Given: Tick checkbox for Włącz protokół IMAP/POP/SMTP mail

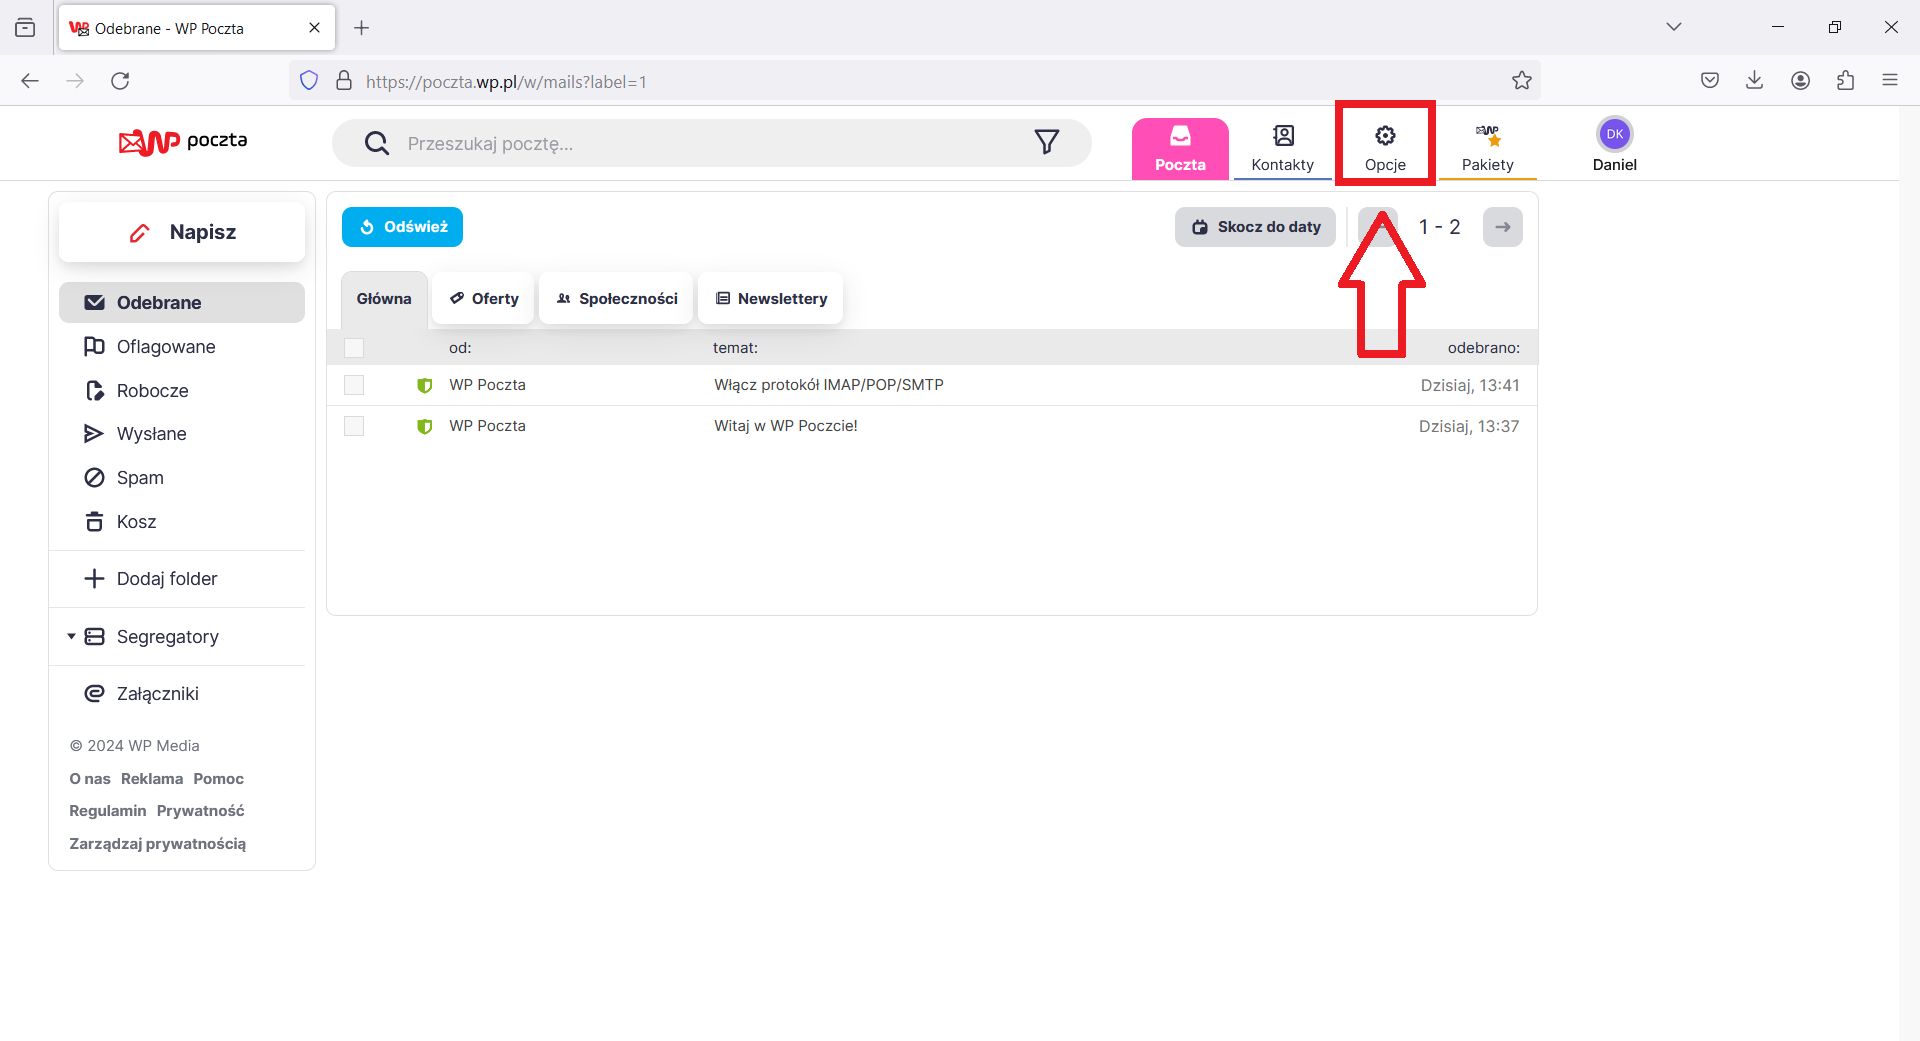Looking at the screenshot, I should coord(354,385).
